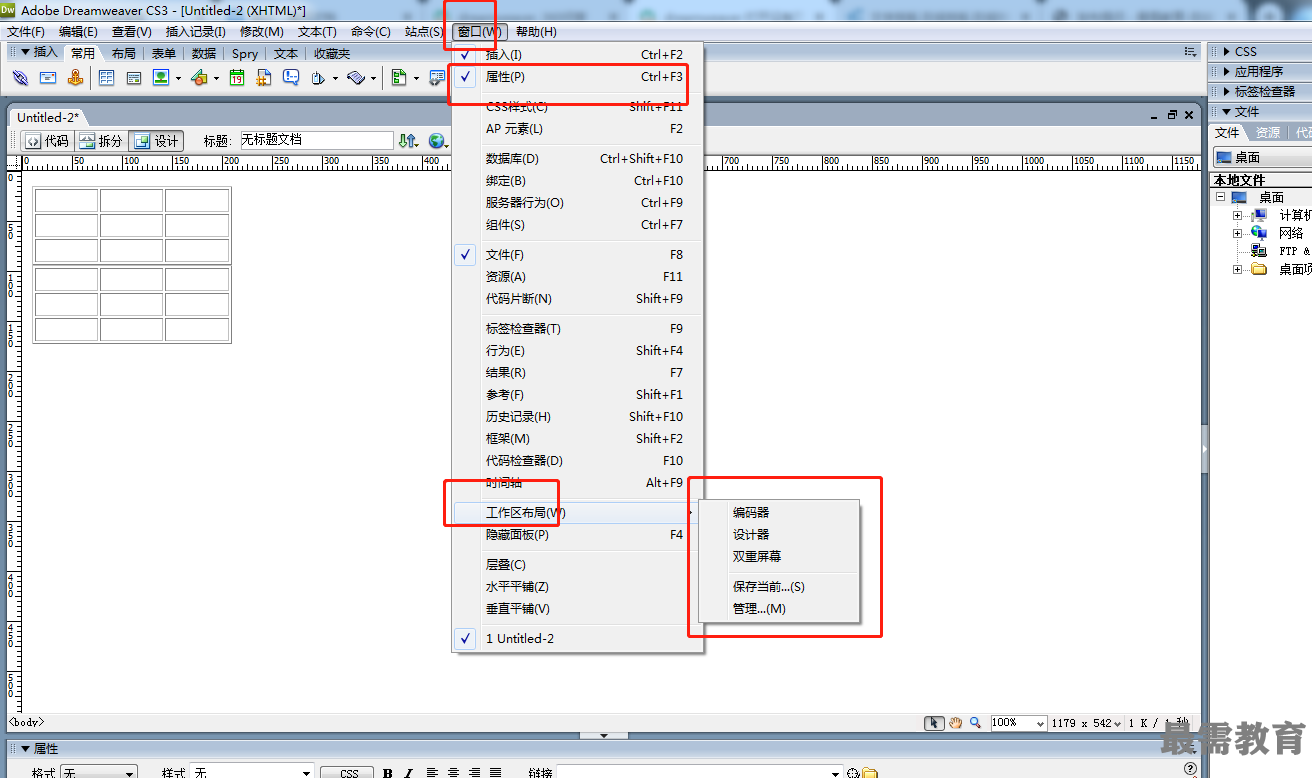The width and height of the screenshot is (1312, 778).
Task: Click the align left icon in Properties
Action: click(x=432, y=773)
